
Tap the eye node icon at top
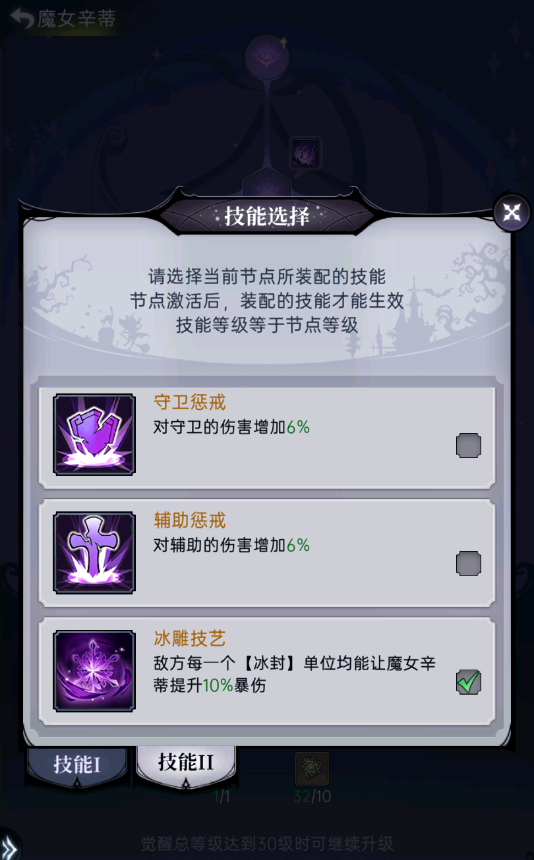point(266,57)
